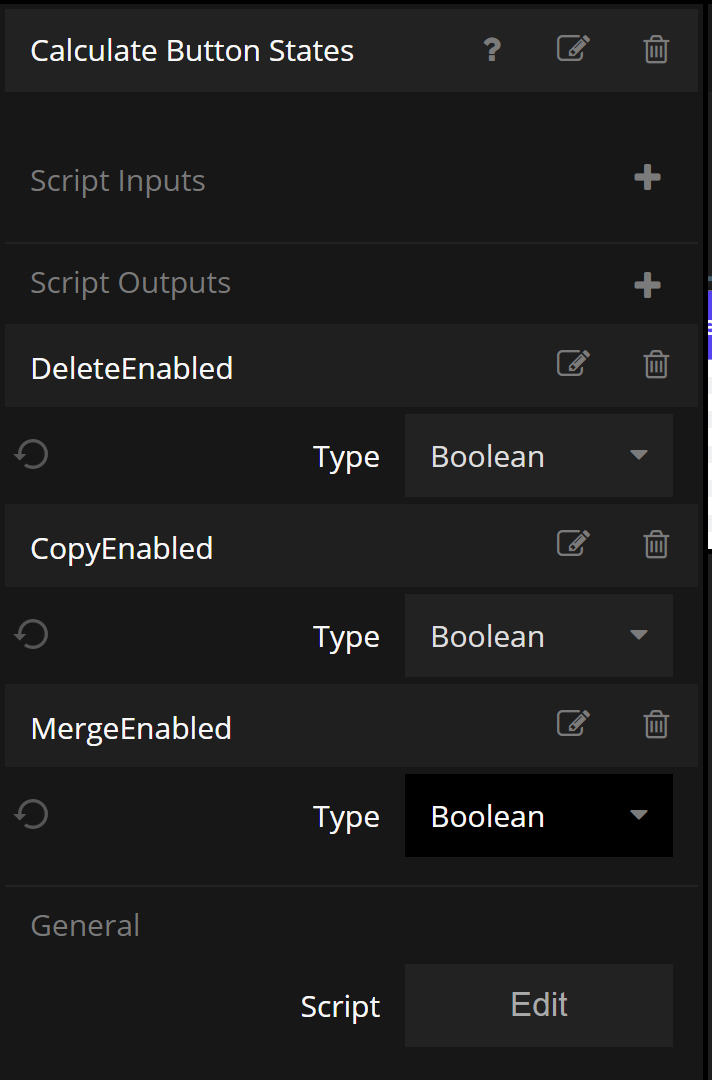Viewport: 712px width, 1080px height.
Task: Select the General section header
Action: pos(85,925)
